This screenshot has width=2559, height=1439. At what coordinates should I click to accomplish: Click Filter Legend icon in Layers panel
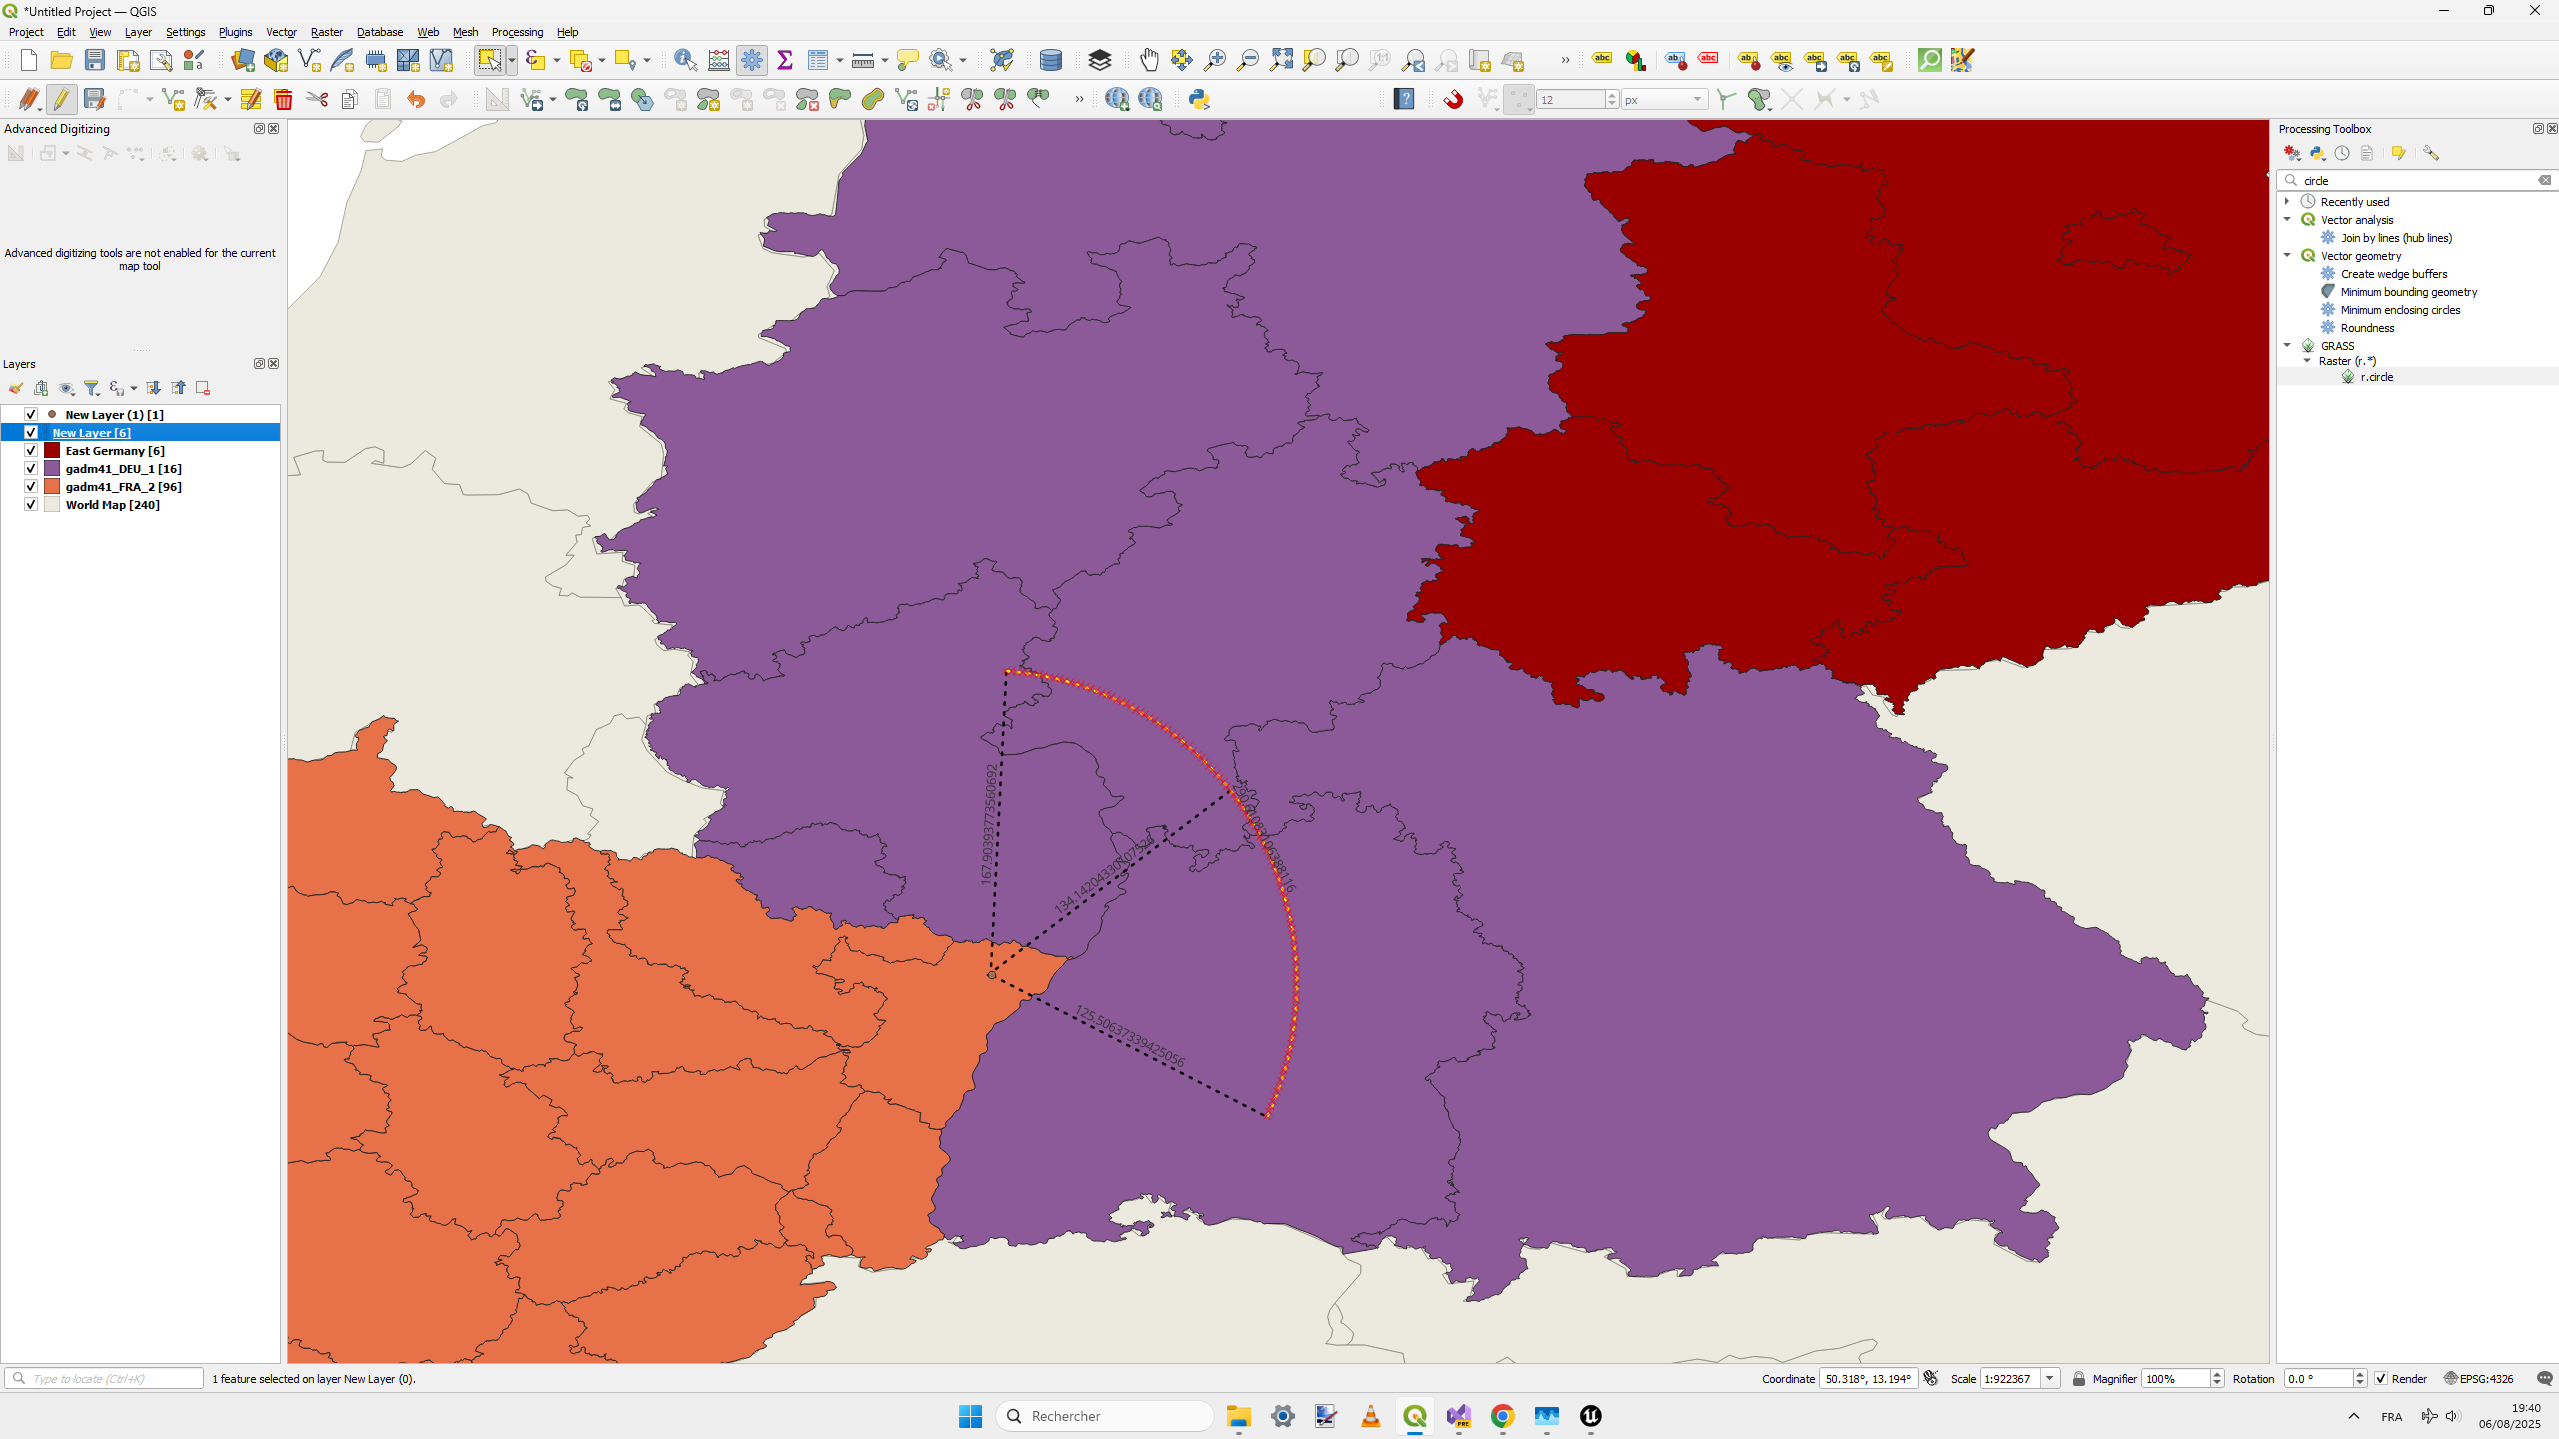pyautogui.click(x=92, y=388)
